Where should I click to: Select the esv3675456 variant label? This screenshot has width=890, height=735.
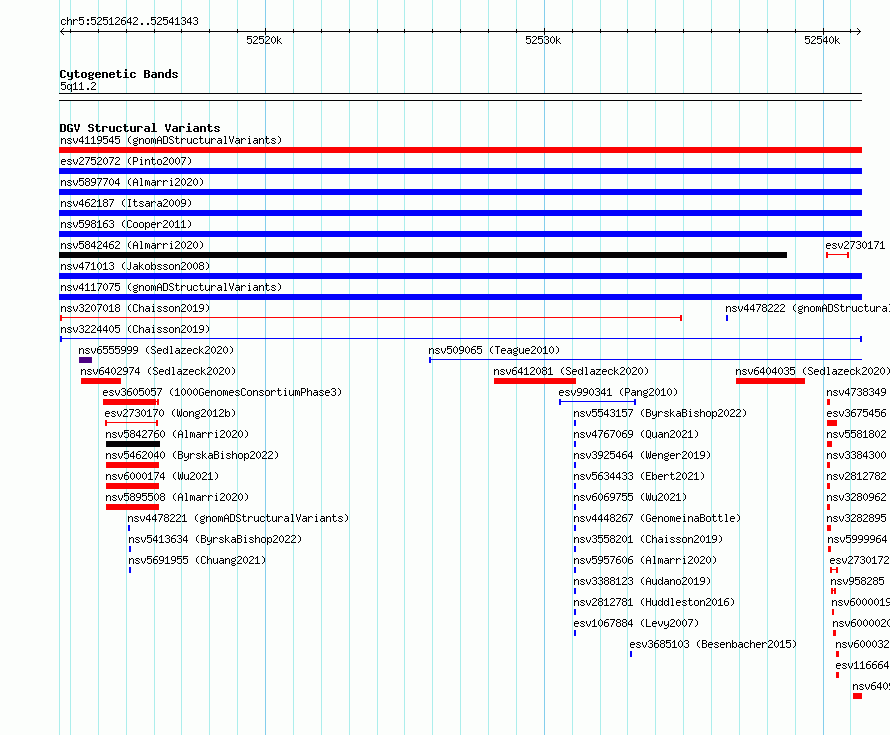coord(856,413)
